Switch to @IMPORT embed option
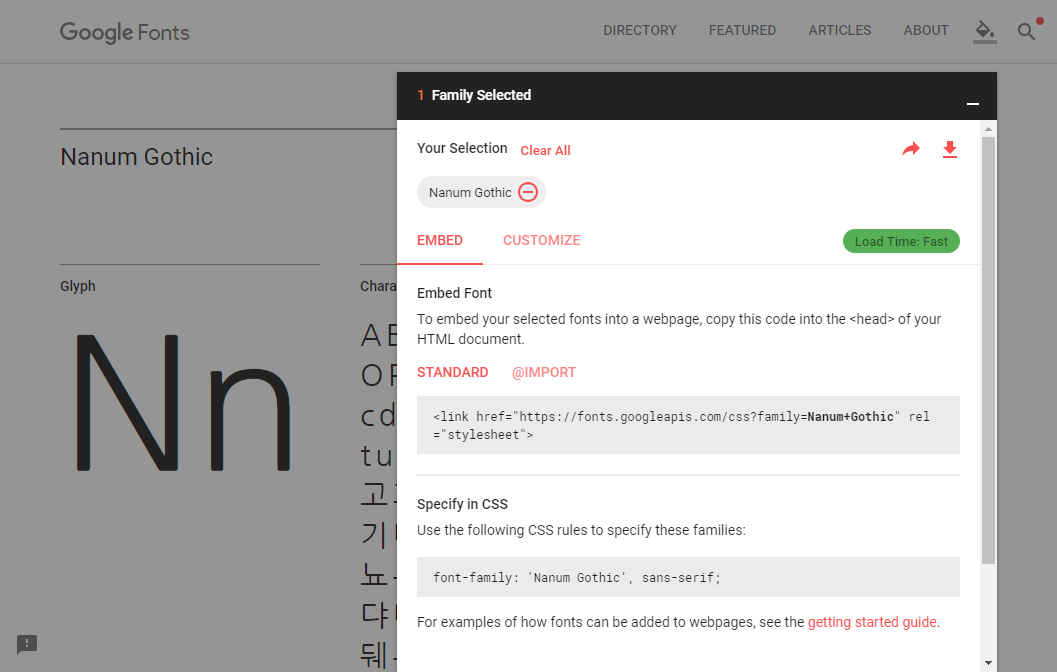The image size is (1057, 672). point(544,372)
